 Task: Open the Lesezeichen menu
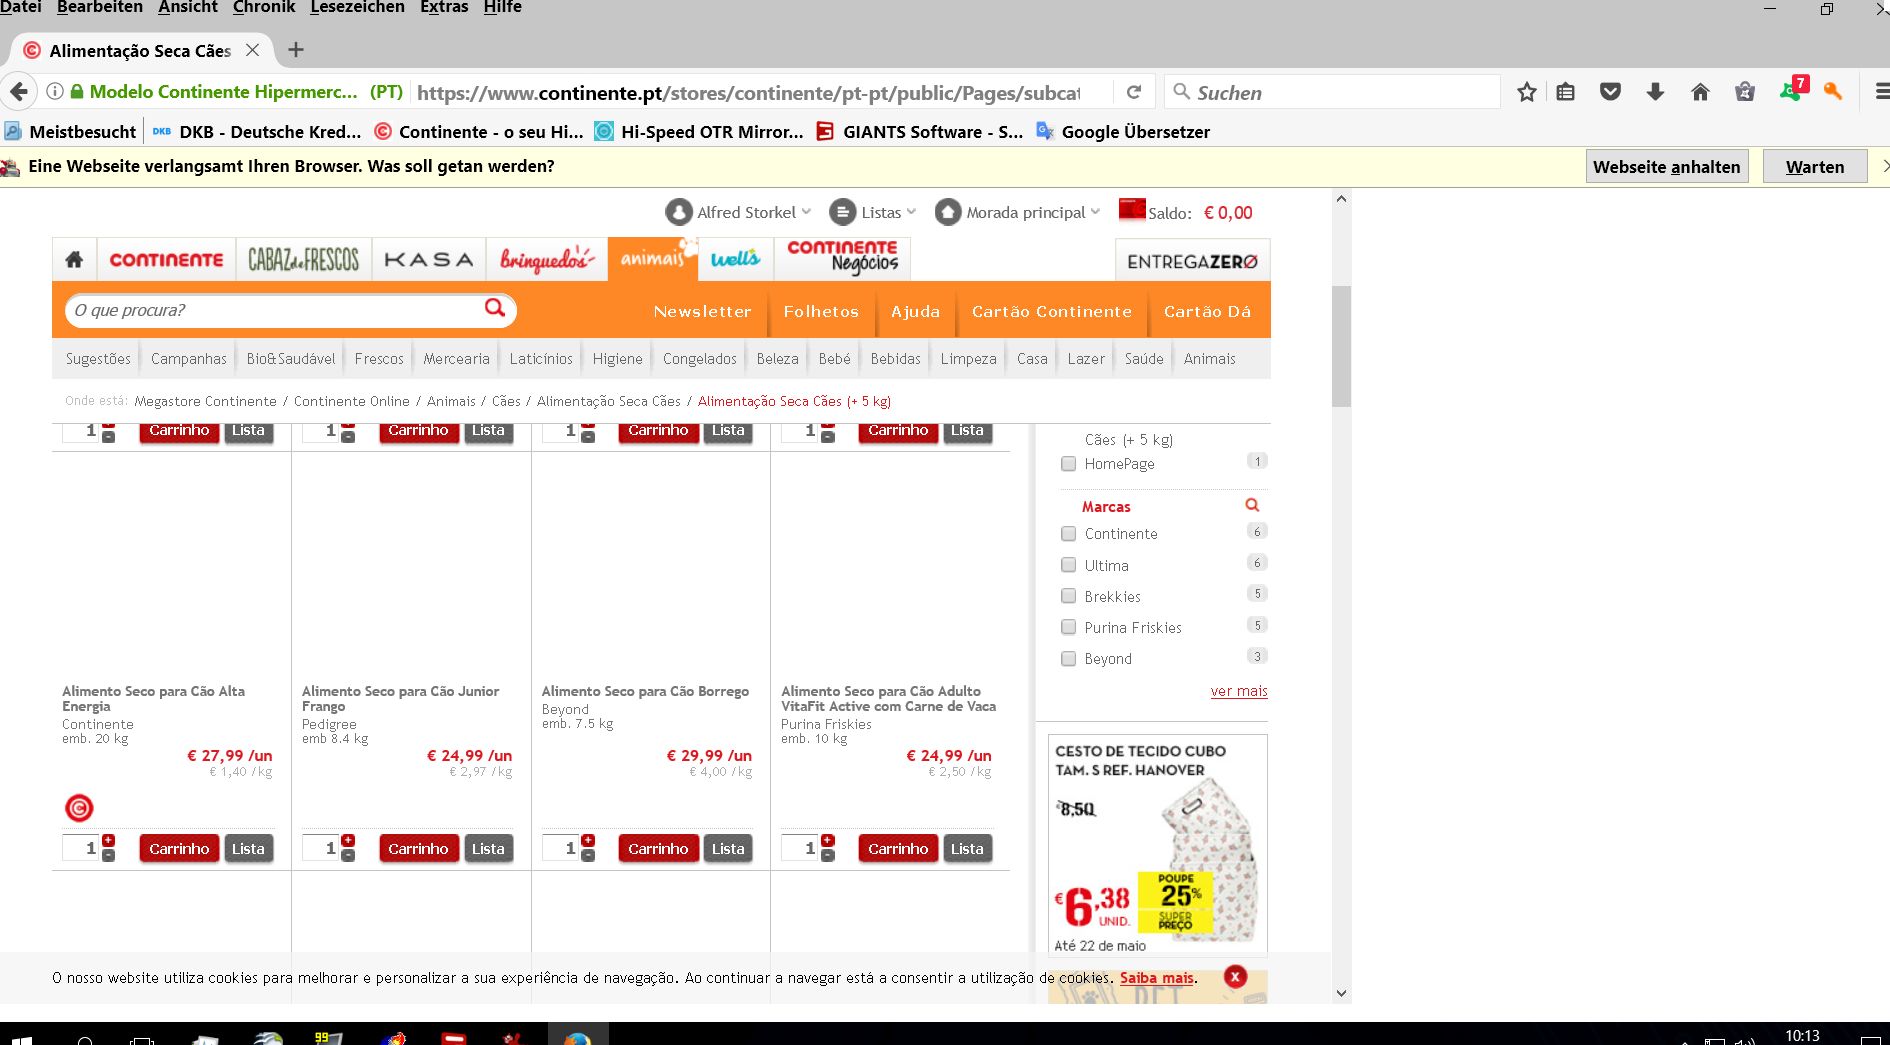[x=357, y=7]
